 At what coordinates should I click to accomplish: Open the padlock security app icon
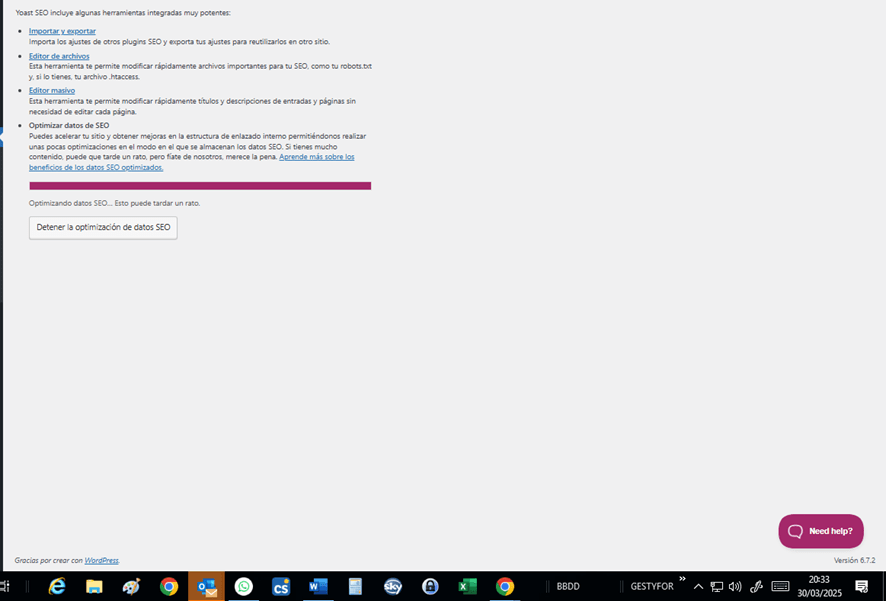pos(430,586)
